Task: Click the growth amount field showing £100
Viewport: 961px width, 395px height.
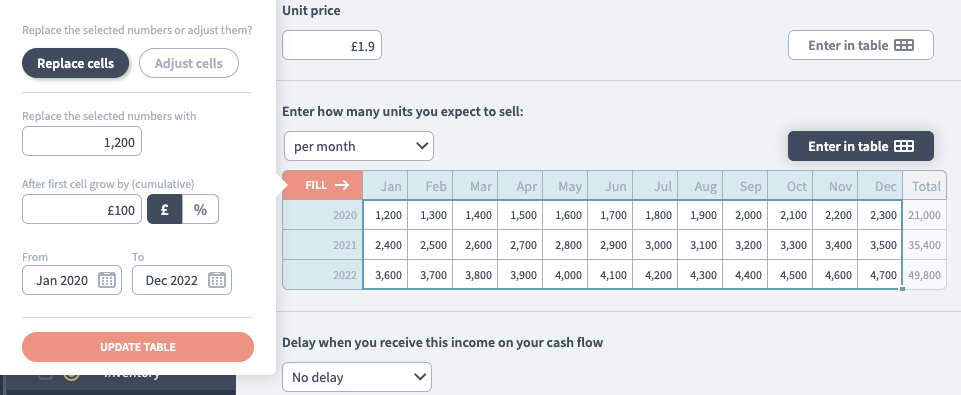Action: [x=82, y=210]
